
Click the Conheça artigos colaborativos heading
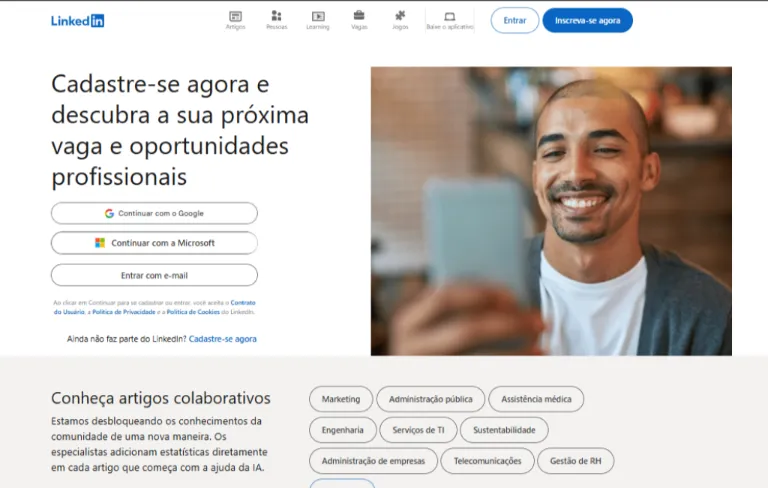(x=161, y=398)
